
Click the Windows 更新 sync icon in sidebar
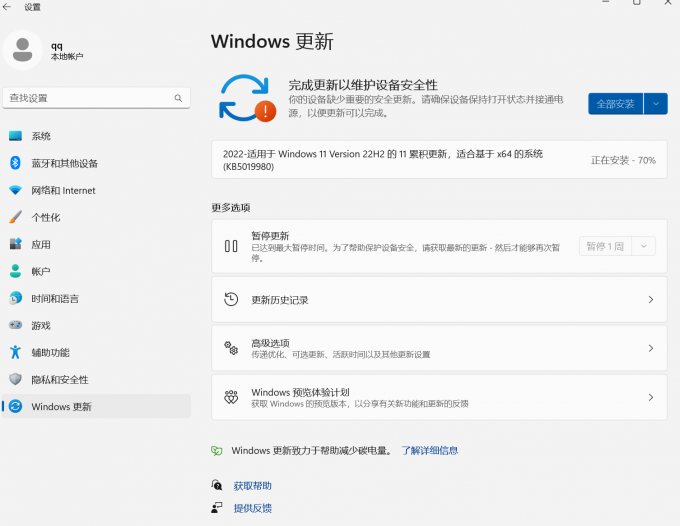point(15,406)
